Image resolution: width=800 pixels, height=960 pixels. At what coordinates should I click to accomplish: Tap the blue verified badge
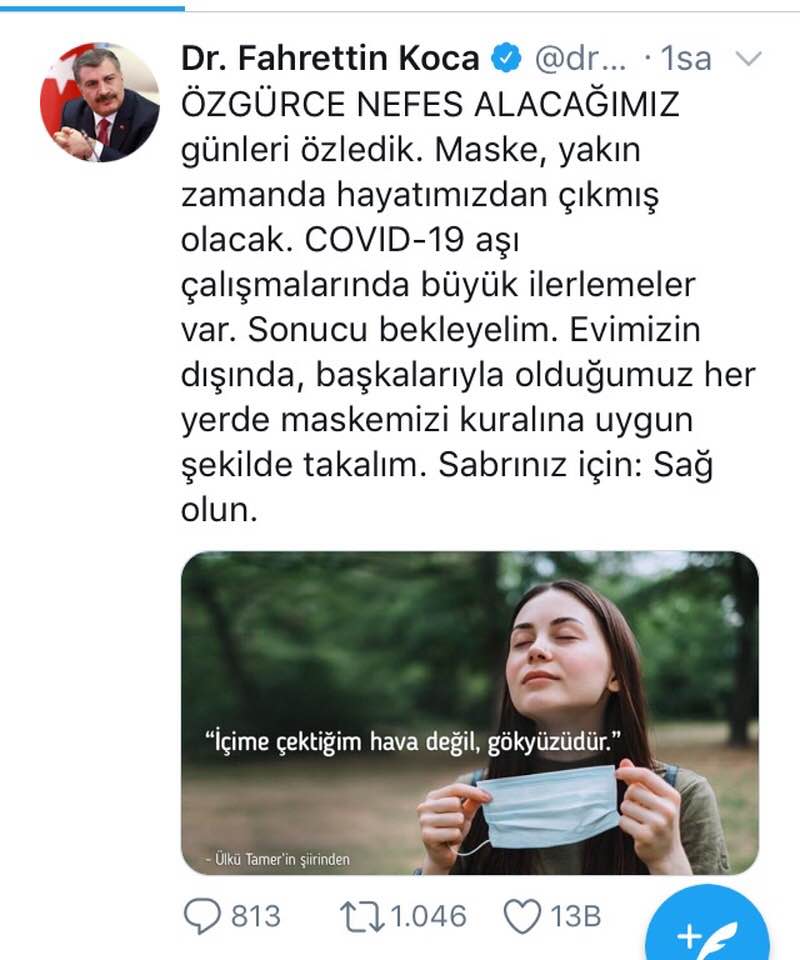pyautogui.click(x=507, y=58)
